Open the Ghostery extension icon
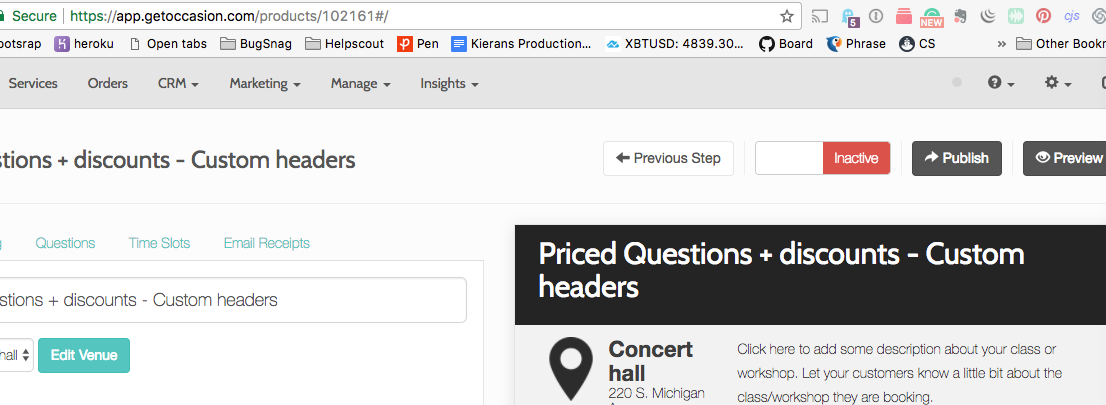This screenshot has height=405, width=1106. [849, 16]
